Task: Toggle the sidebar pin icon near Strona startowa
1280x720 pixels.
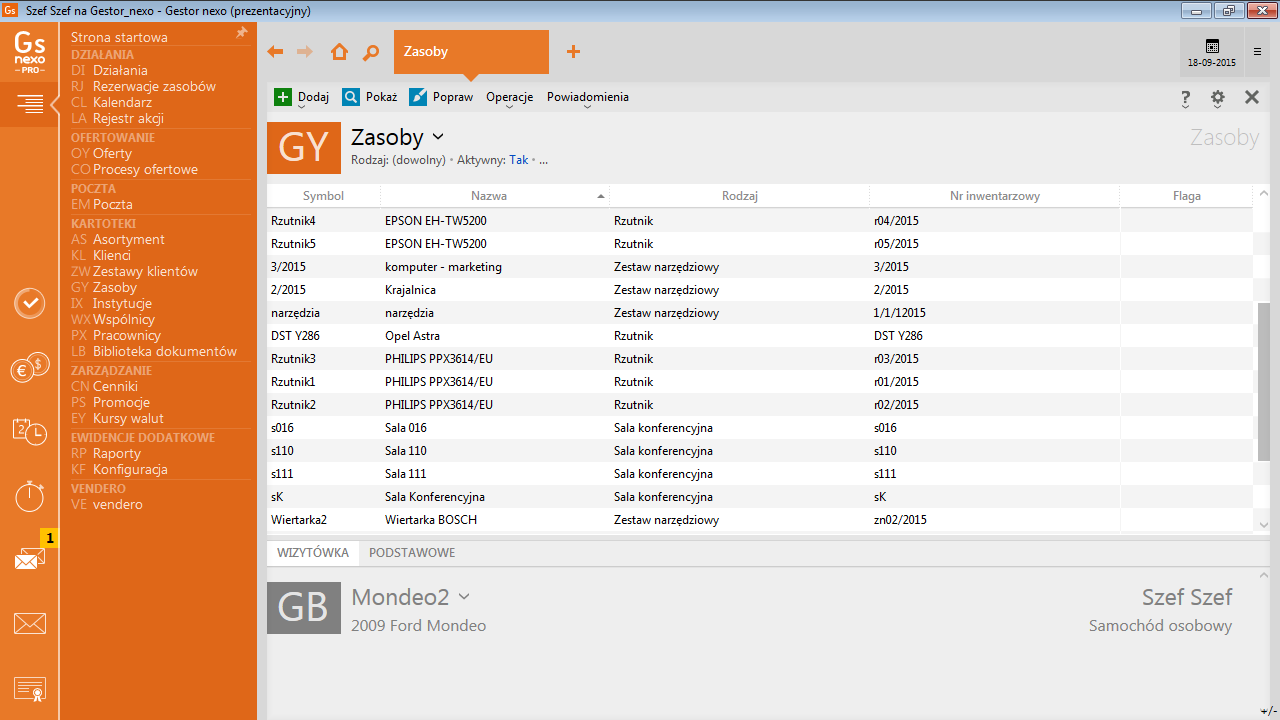Action: coord(241,33)
